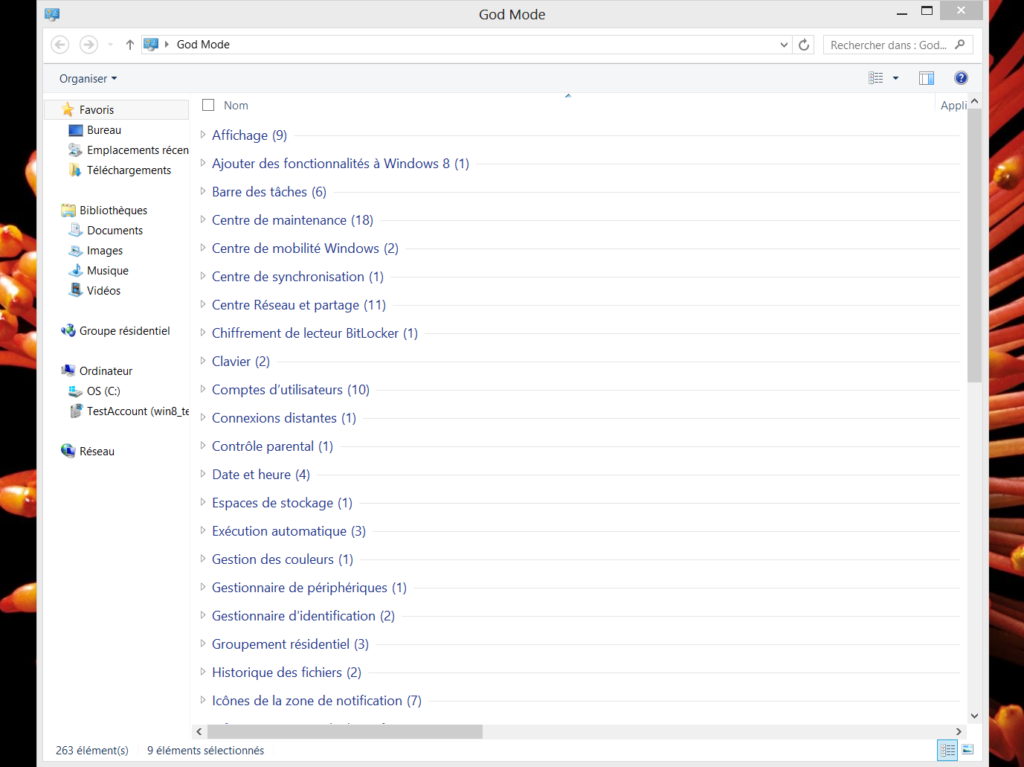
Task: Click Gestionnaire d'identification (2) heading
Action: pyautogui.click(x=303, y=616)
